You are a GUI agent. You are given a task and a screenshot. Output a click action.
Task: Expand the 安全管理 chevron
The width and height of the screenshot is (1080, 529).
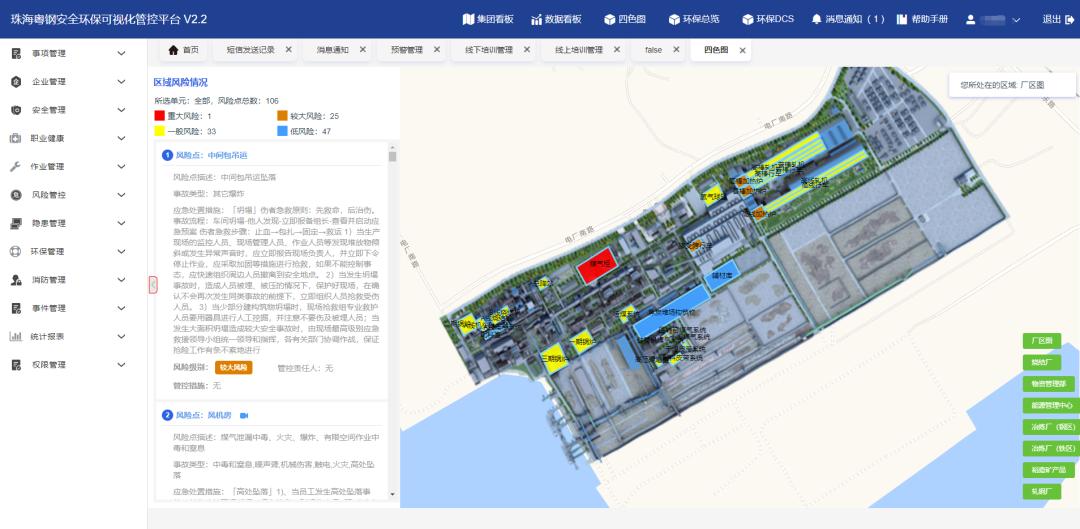(121, 110)
